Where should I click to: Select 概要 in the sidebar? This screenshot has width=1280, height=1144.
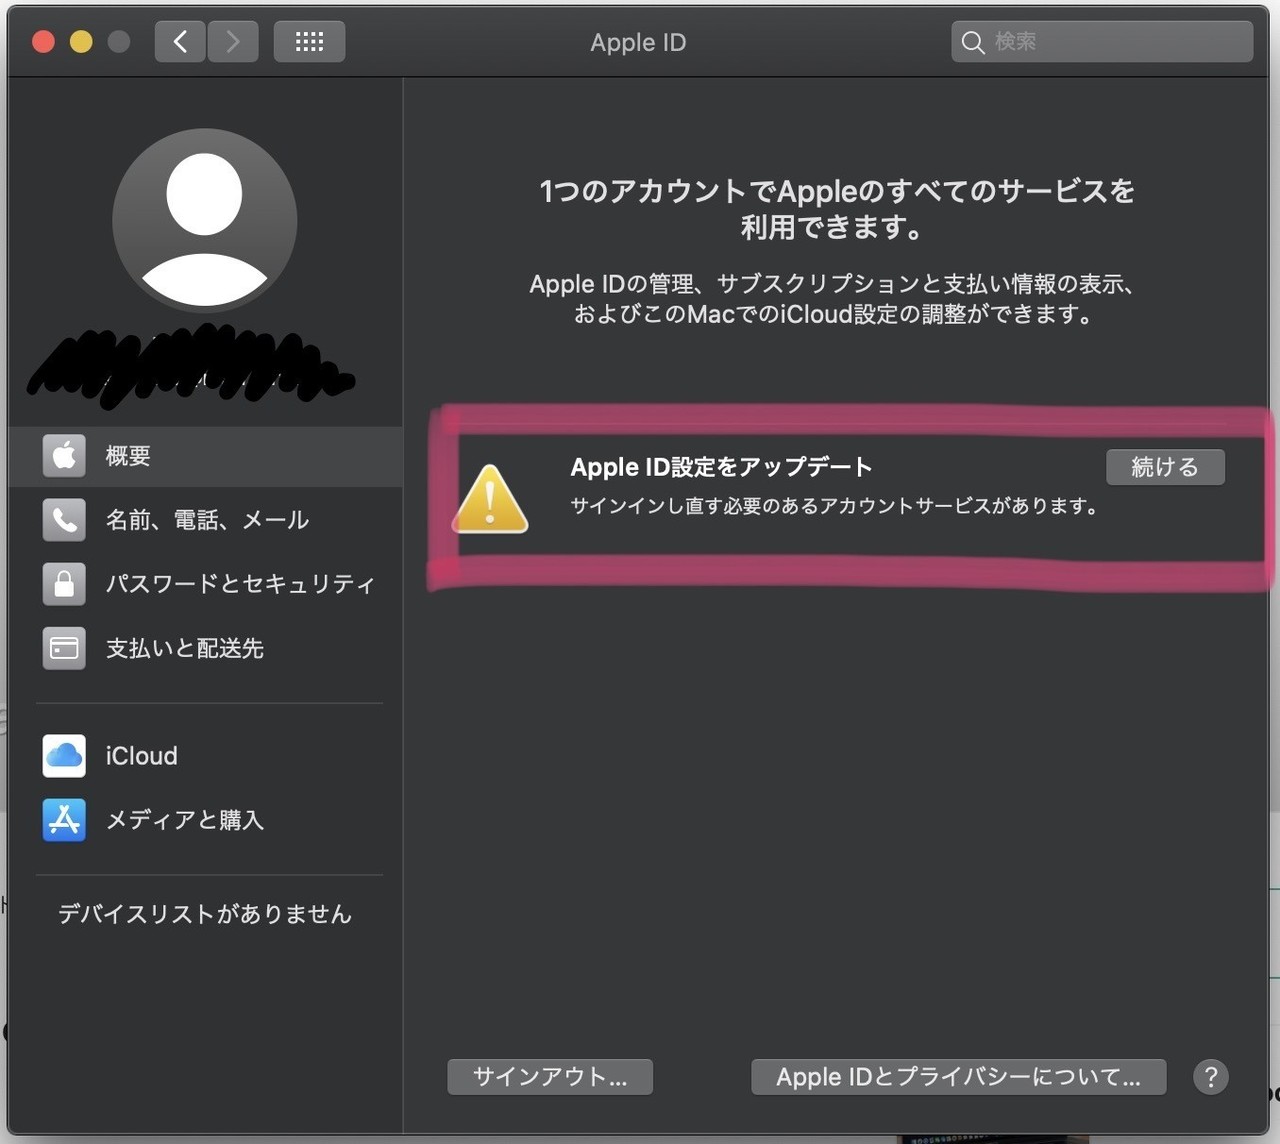(x=206, y=456)
